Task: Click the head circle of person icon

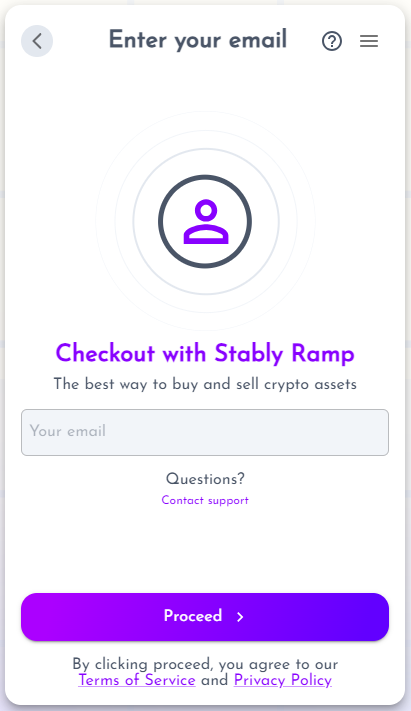Action: (x=206, y=210)
